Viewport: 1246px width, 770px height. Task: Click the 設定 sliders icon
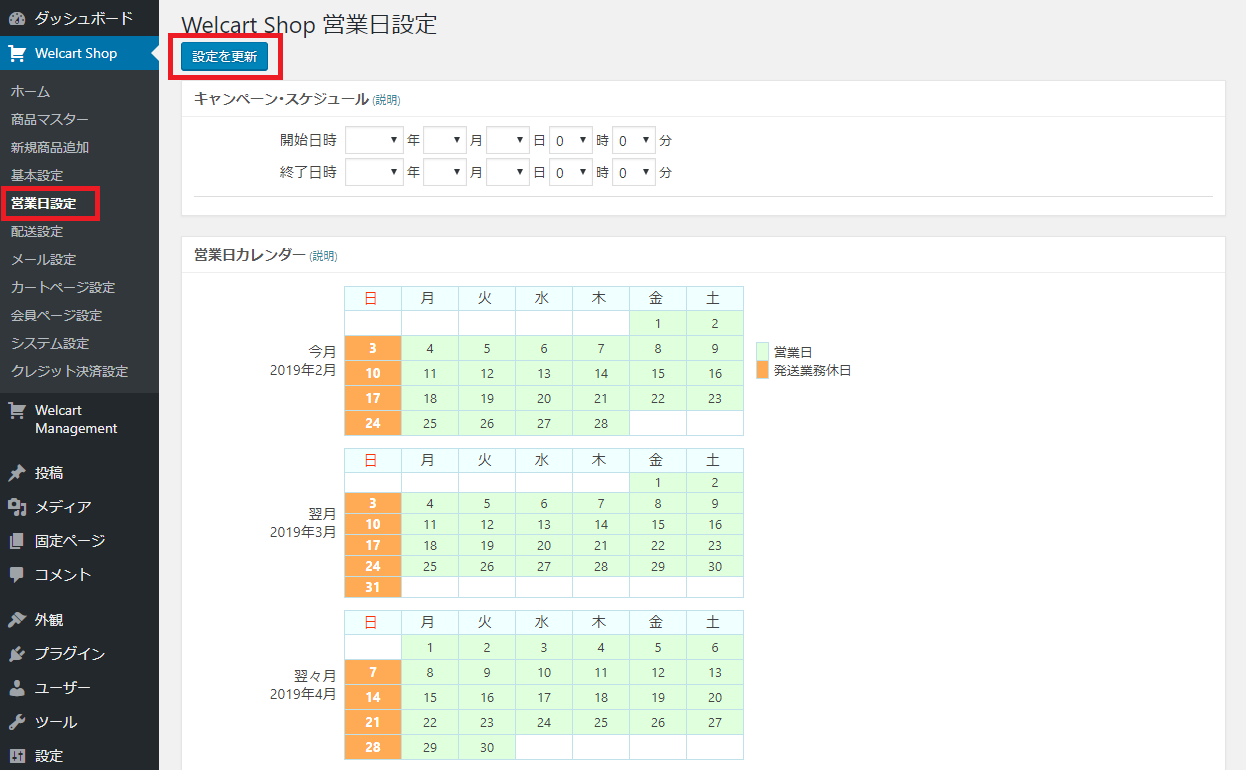coord(17,756)
